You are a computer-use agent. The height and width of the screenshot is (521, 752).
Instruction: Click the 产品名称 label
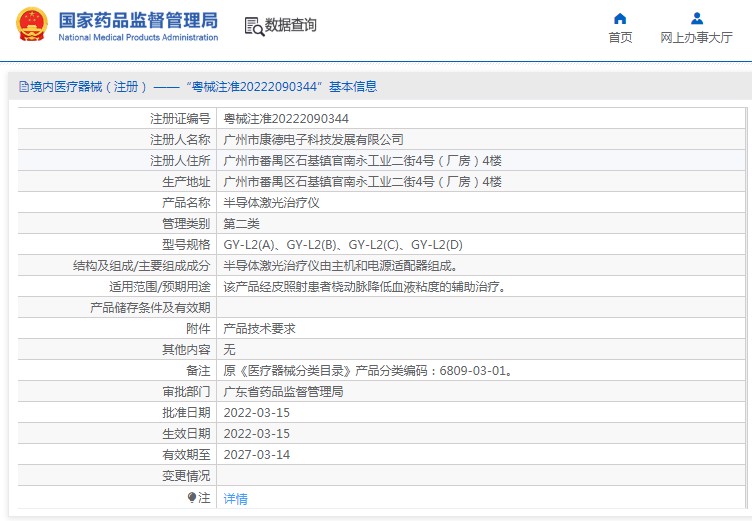186,203
